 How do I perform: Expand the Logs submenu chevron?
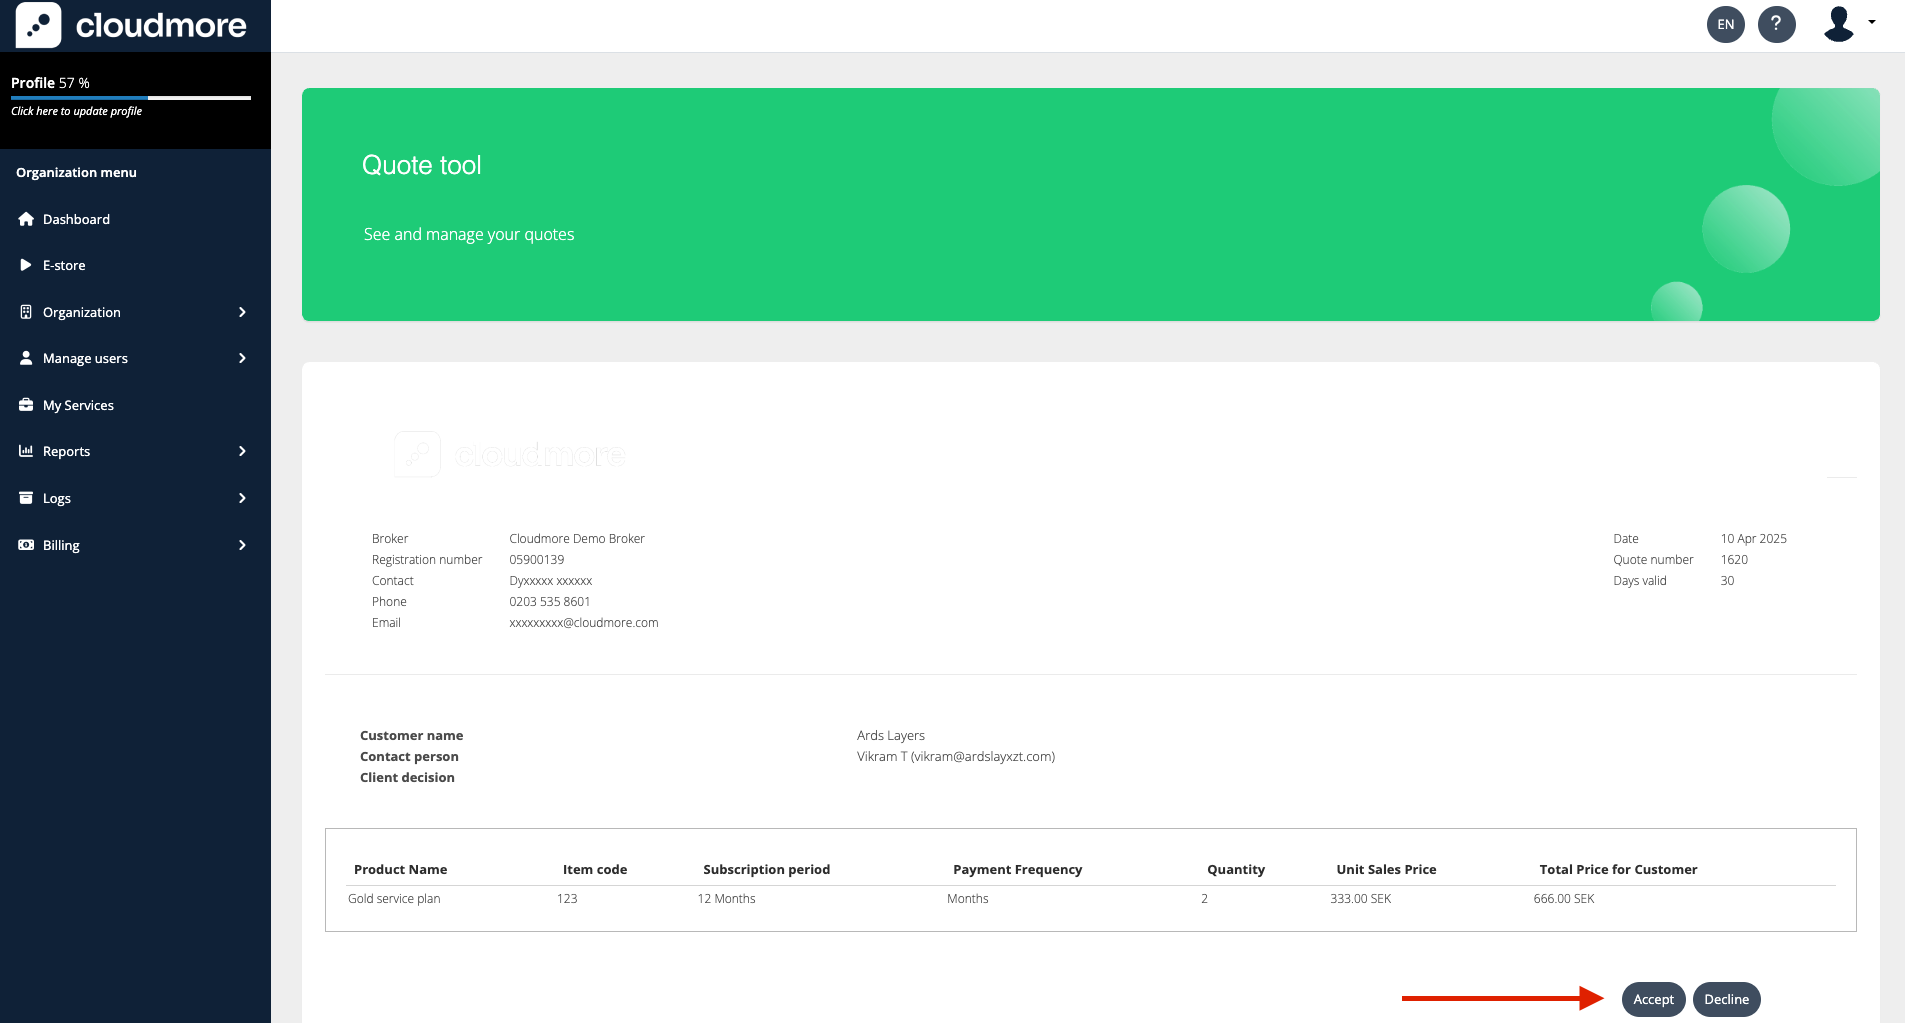coord(242,498)
